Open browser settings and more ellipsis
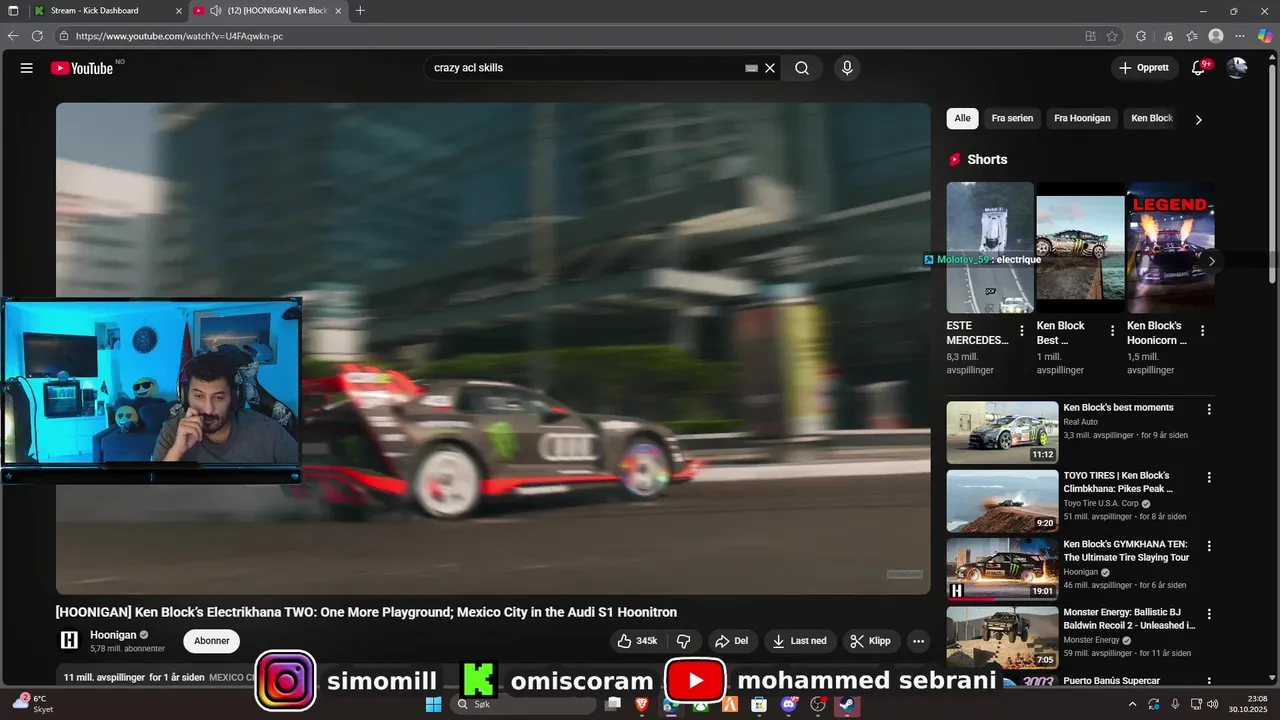Screen dimensions: 1280x720 (x=1241, y=36)
